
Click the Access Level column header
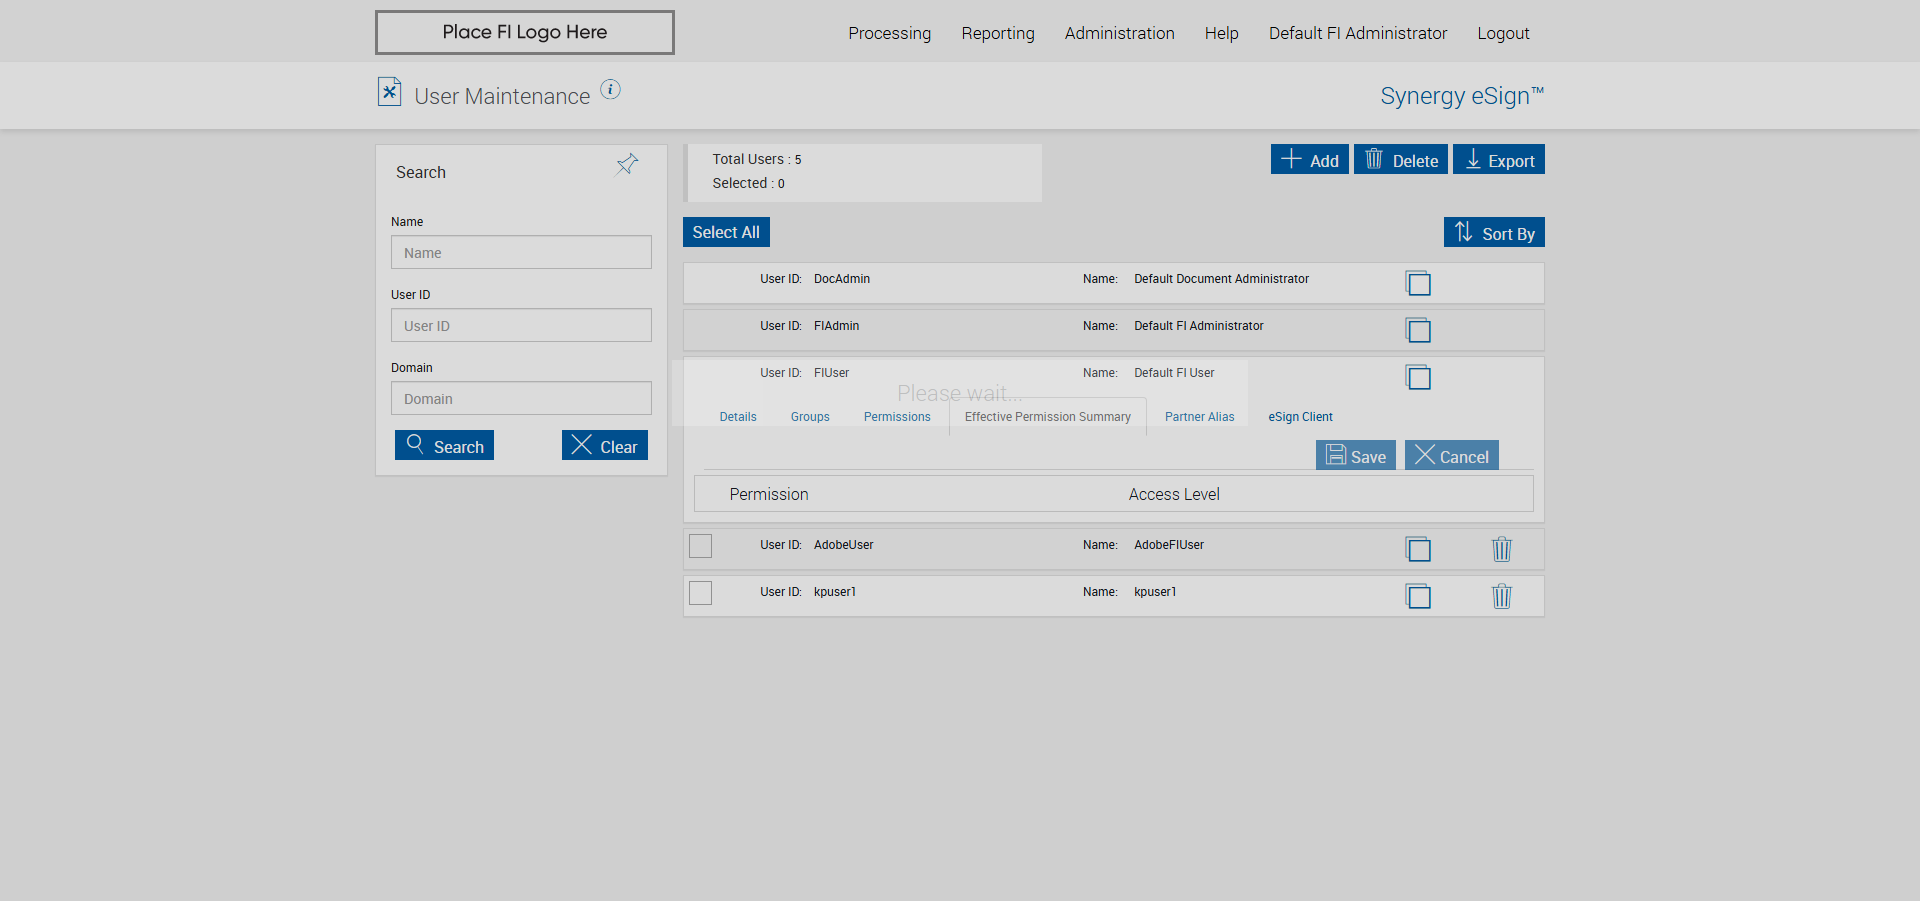1174,494
